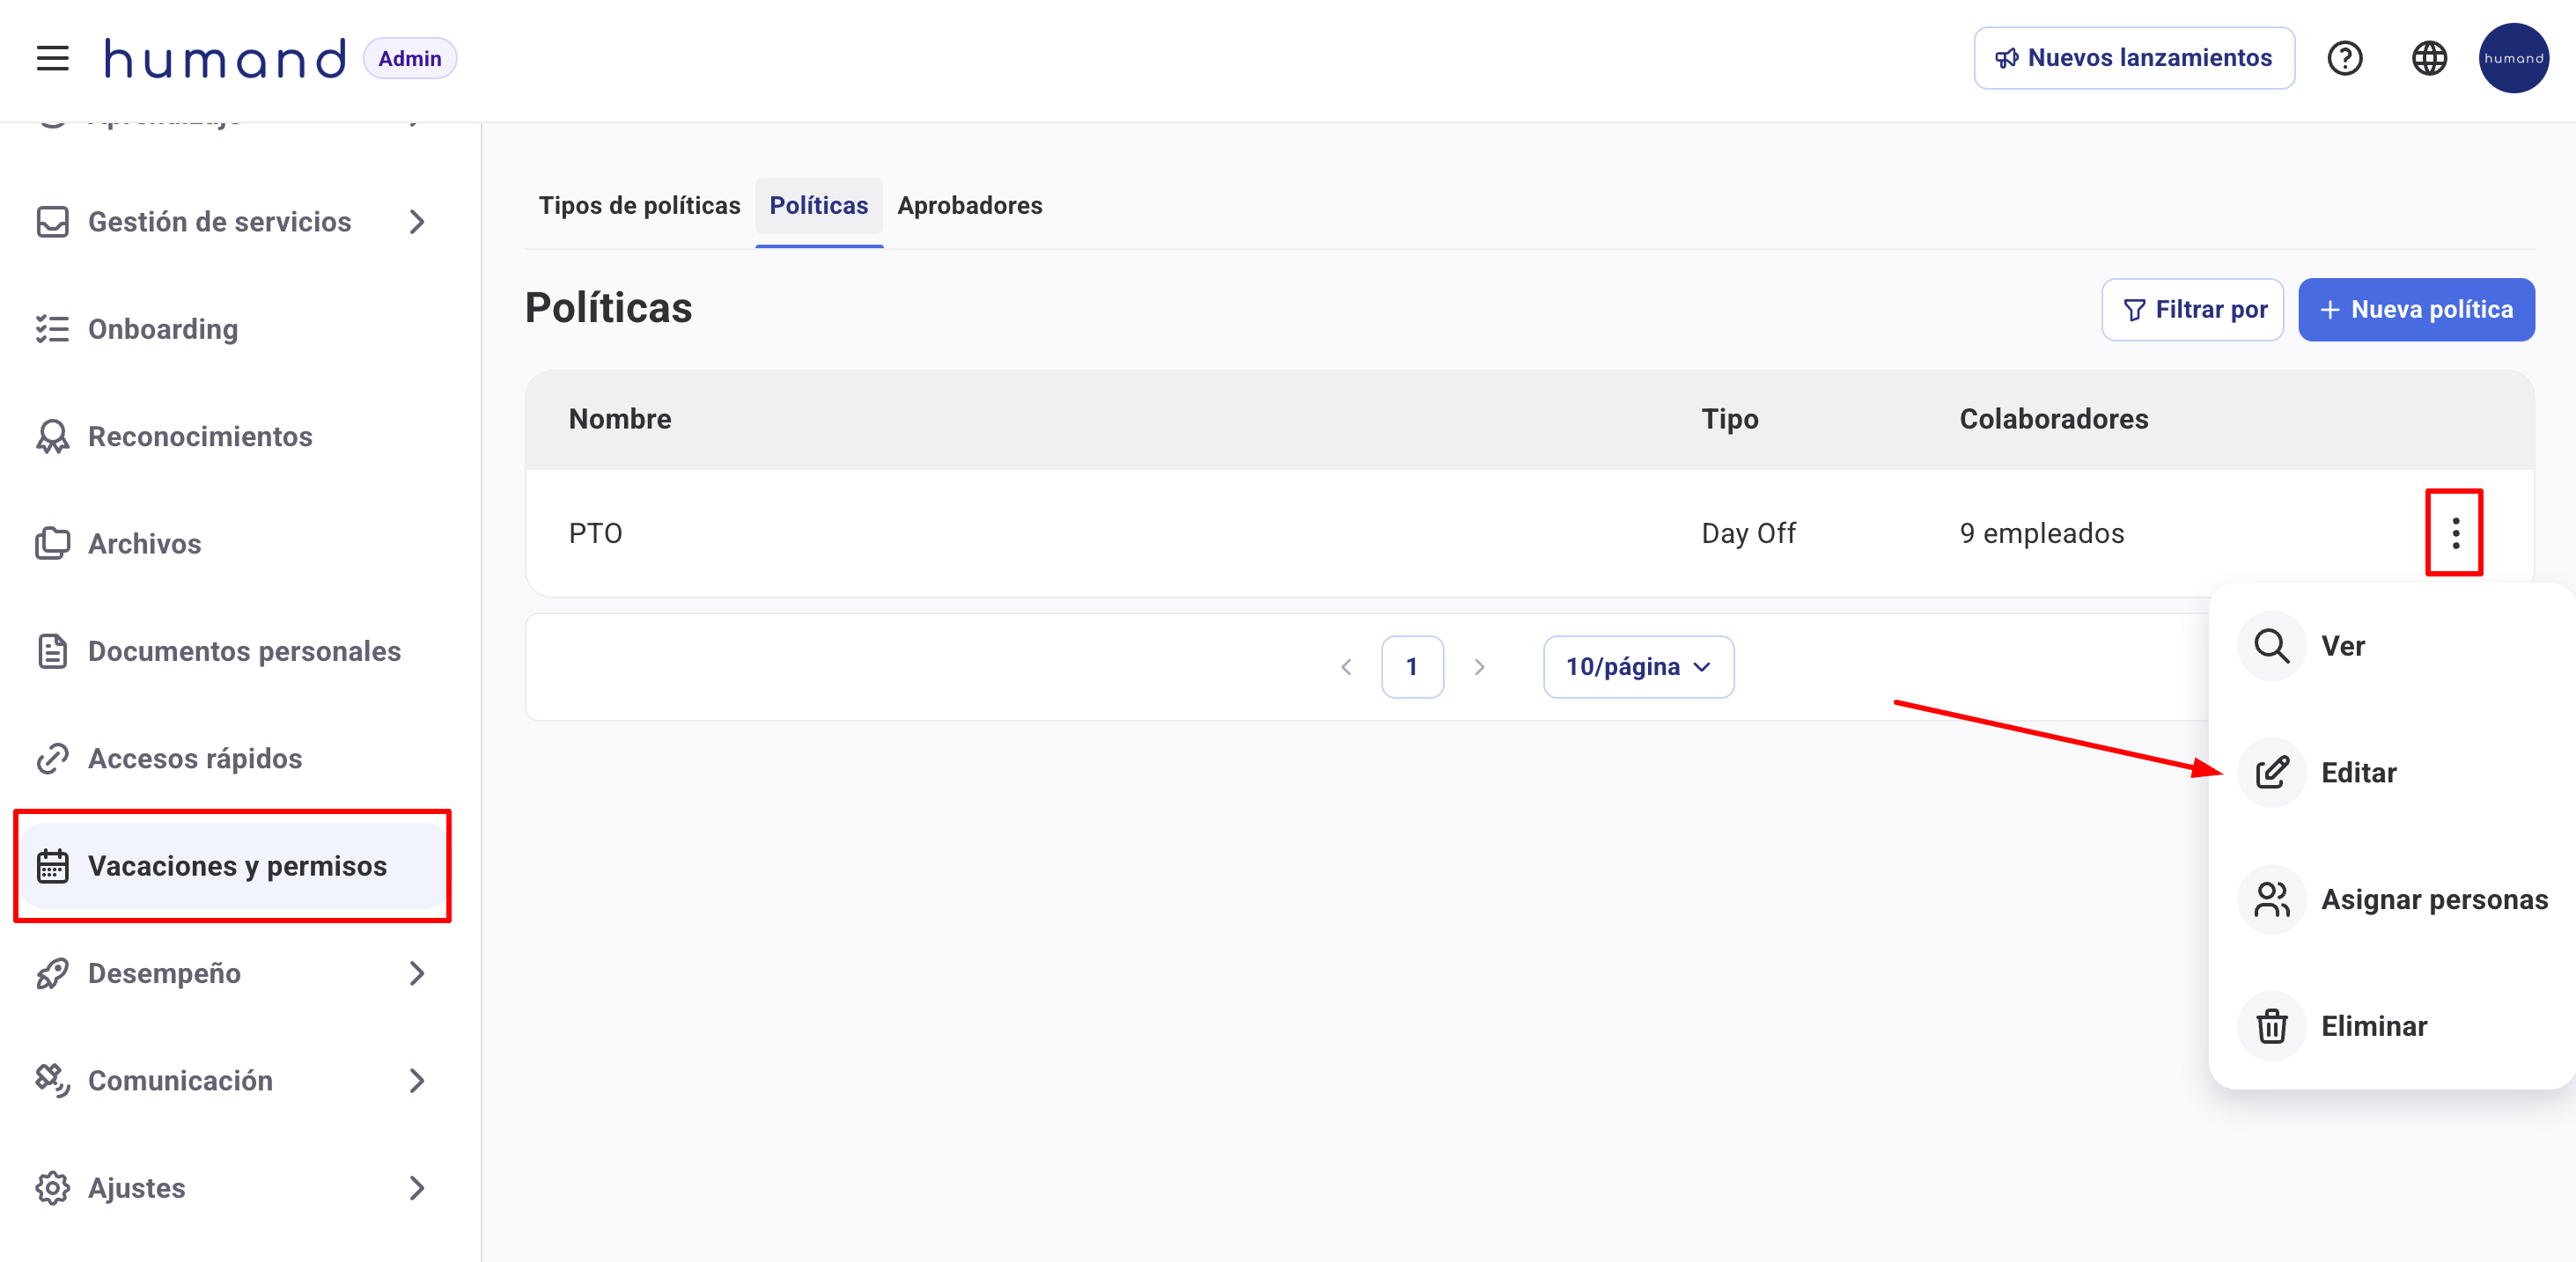This screenshot has width=2576, height=1262.
Task: Click the Nueva política button
Action: pos(2415,310)
